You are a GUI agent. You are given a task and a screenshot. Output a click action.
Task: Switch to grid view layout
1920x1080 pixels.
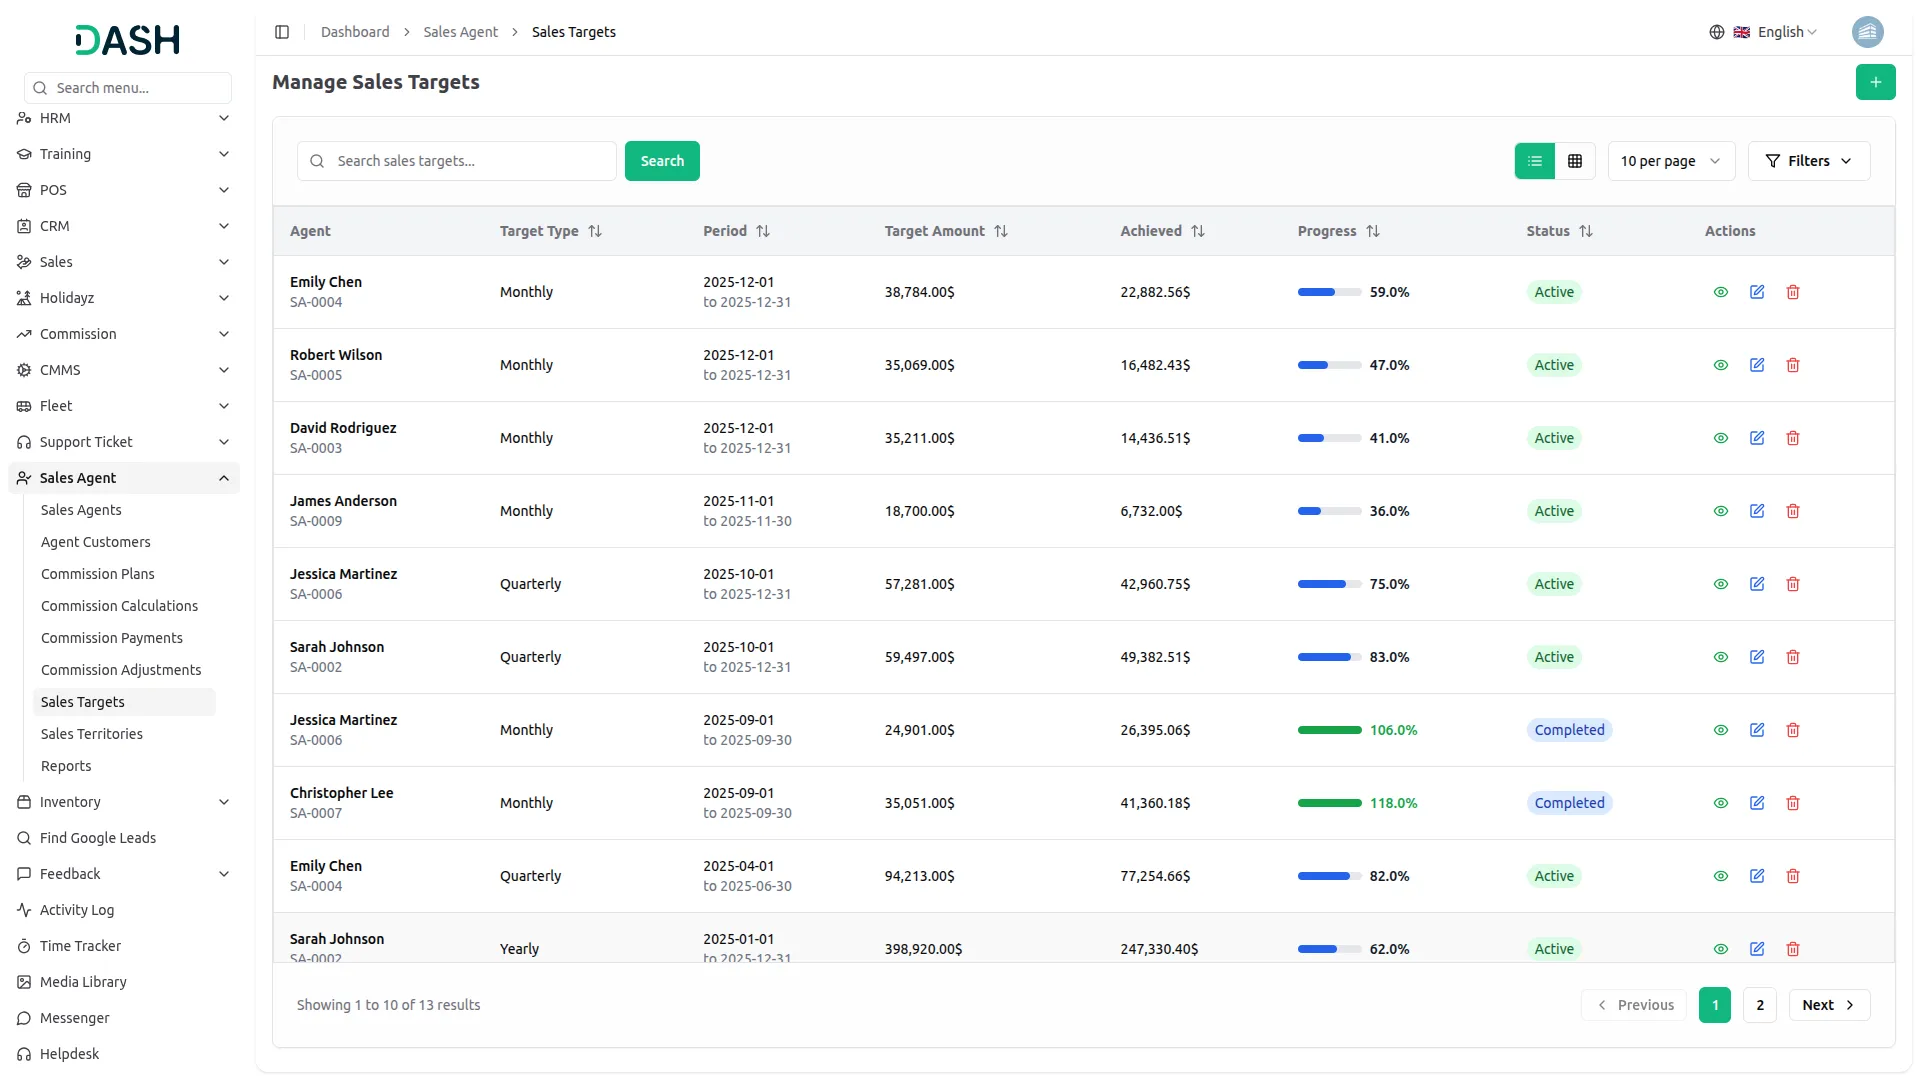click(x=1574, y=161)
